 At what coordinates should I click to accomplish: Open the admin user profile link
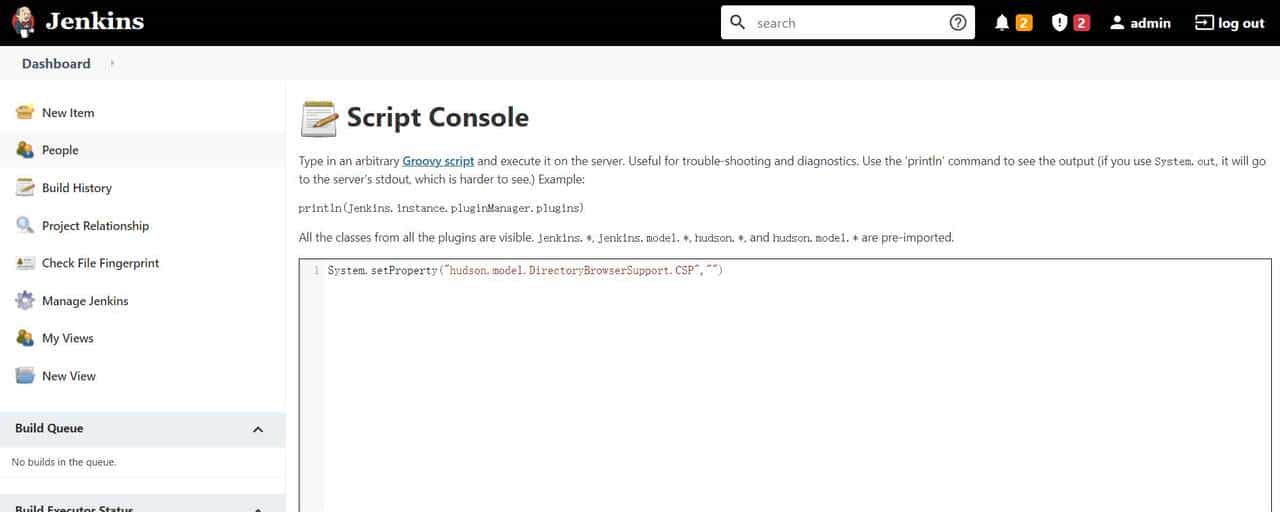pos(1150,23)
